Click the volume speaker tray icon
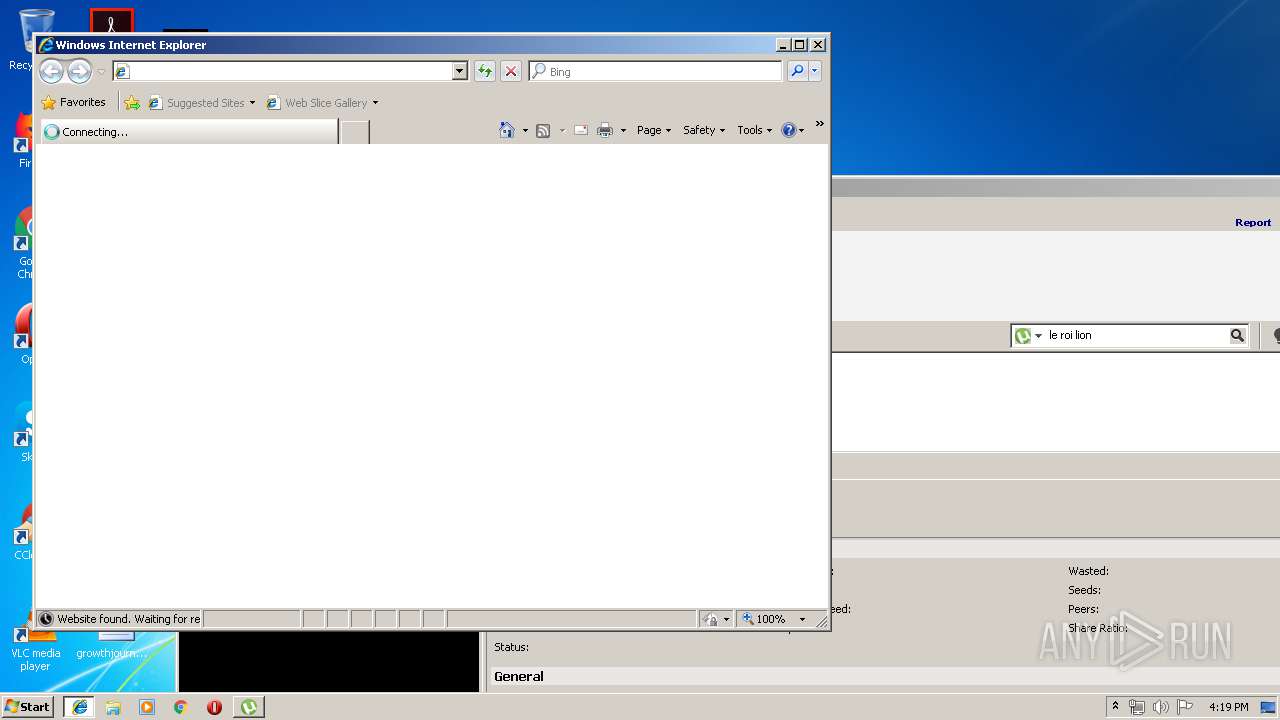Image resolution: width=1280 pixels, height=720 pixels. pyautogui.click(x=1161, y=707)
